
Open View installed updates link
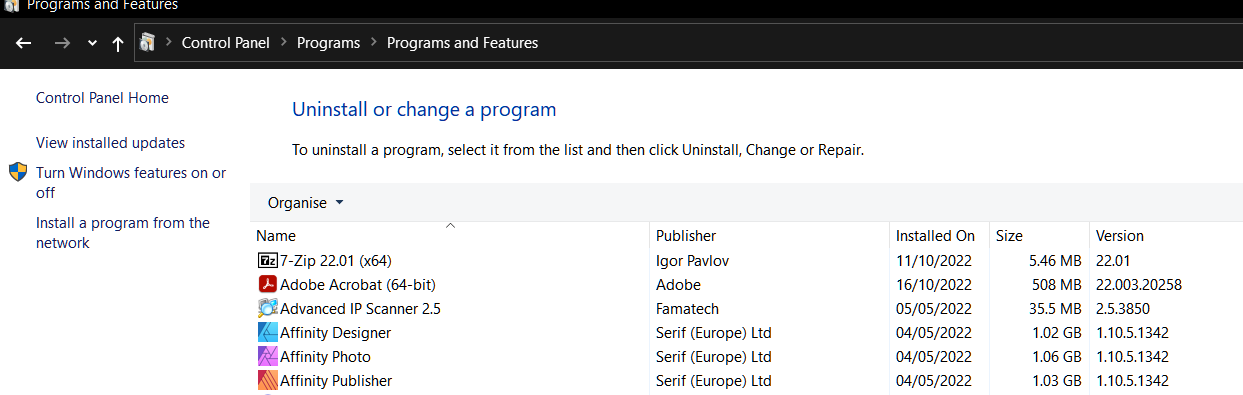(x=110, y=143)
